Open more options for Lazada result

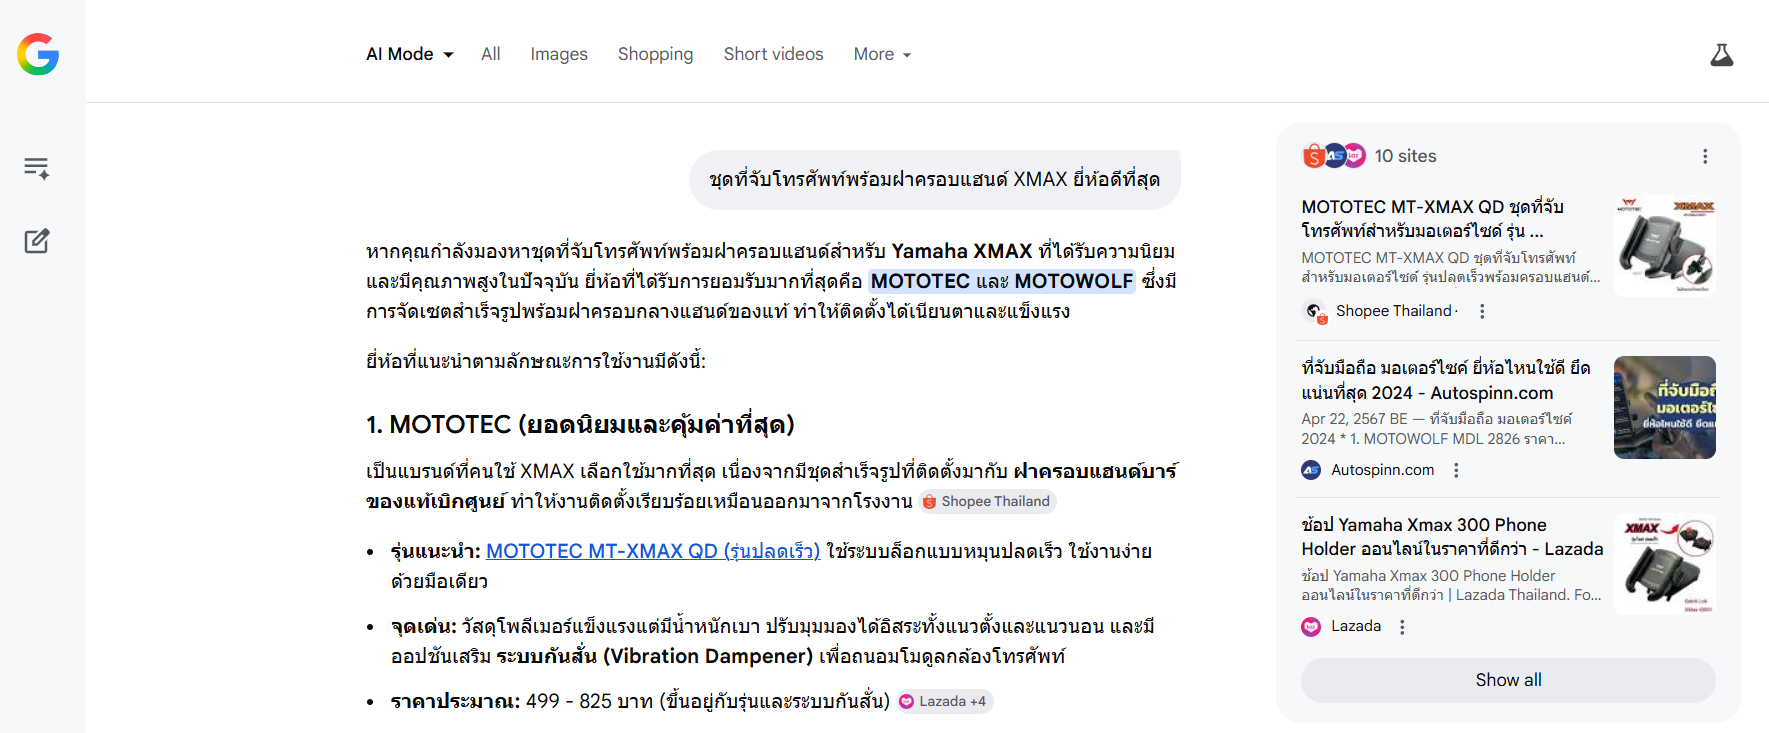(1402, 627)
